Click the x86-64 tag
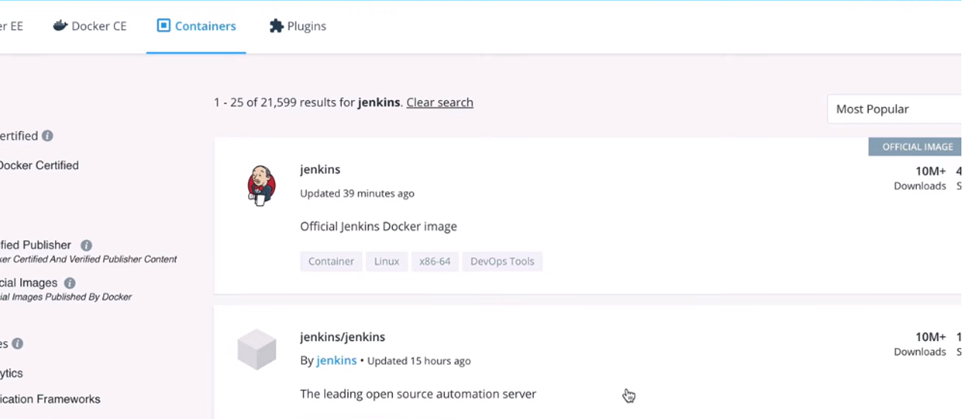This screenshot has height=419, width=971. click(x=435, y=261)
